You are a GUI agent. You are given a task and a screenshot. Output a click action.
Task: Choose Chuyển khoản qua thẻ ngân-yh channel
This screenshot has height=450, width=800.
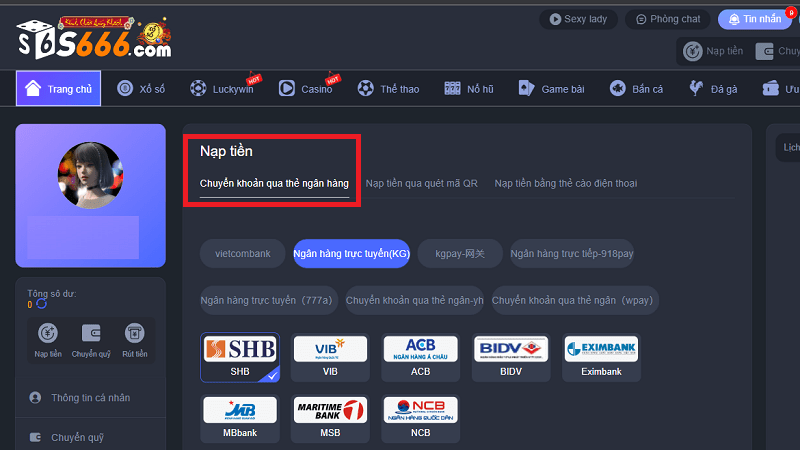414,300
